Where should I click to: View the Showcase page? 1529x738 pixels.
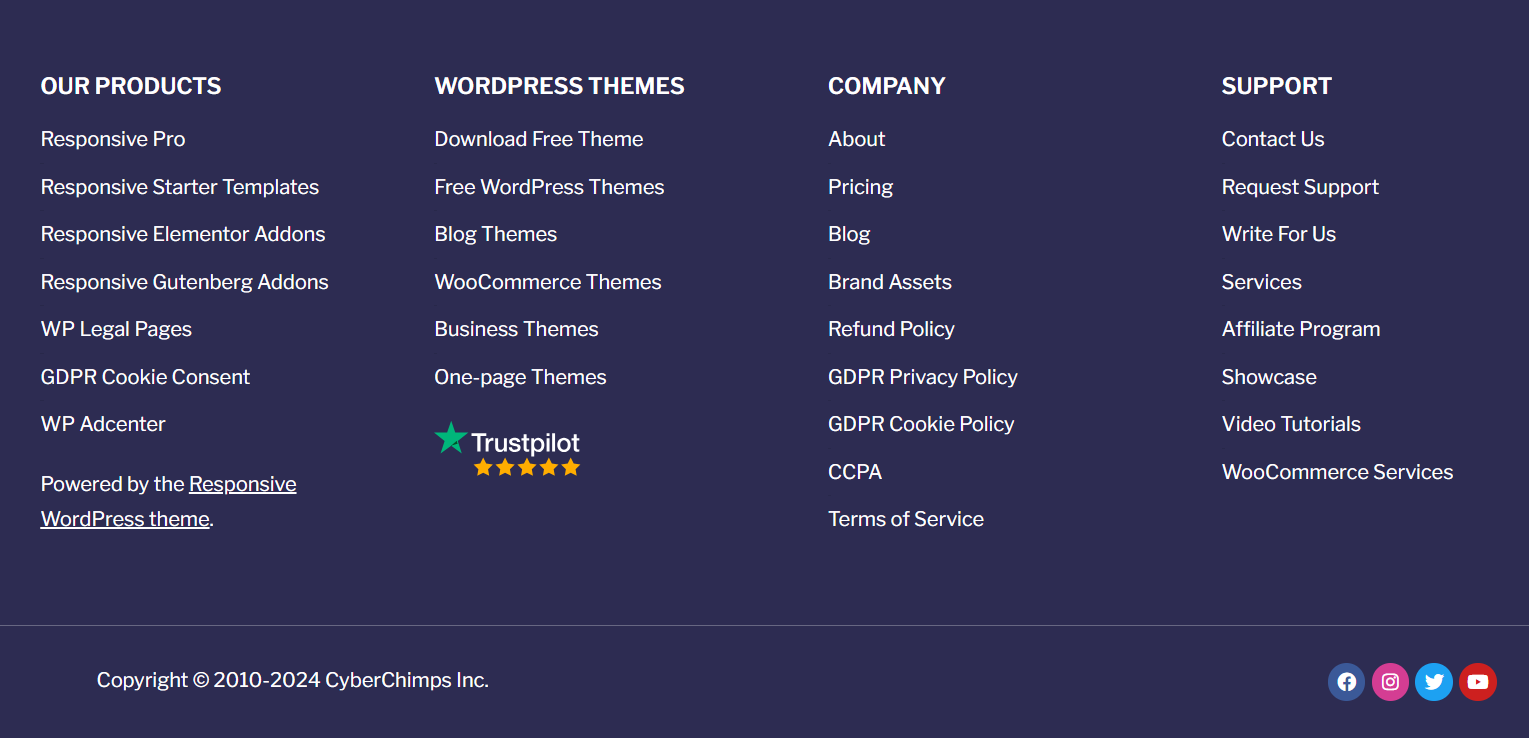pos(1269,377)
